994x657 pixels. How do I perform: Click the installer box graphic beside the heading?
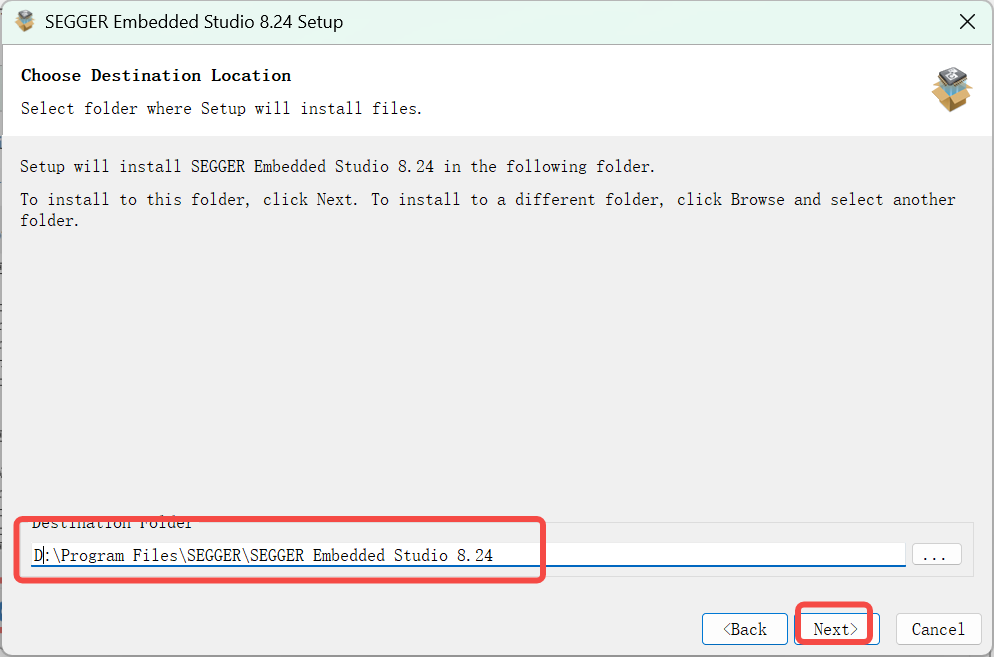951,90
